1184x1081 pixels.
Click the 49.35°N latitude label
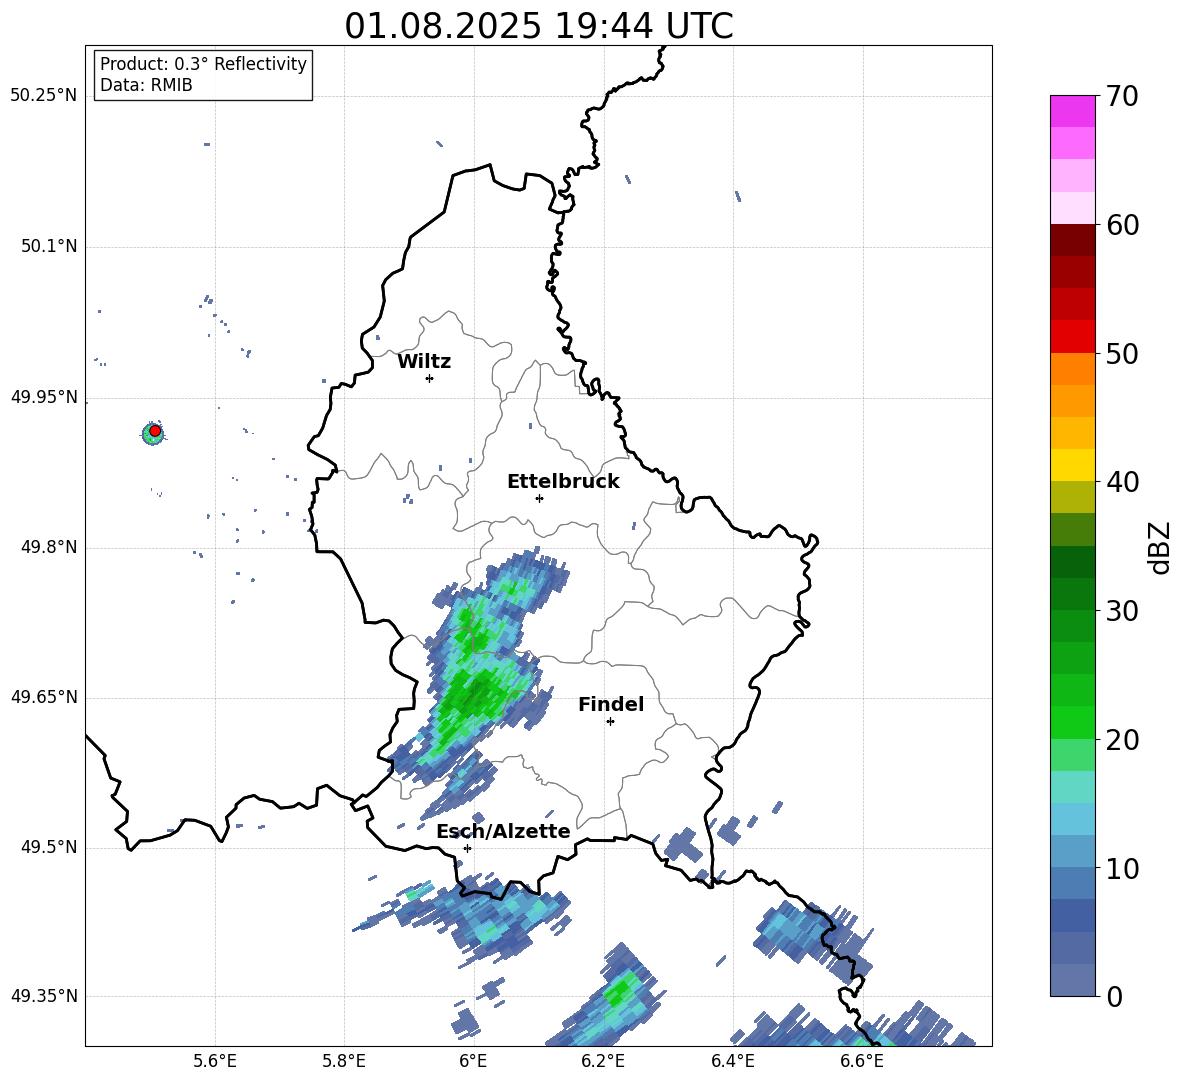point(44,996)
